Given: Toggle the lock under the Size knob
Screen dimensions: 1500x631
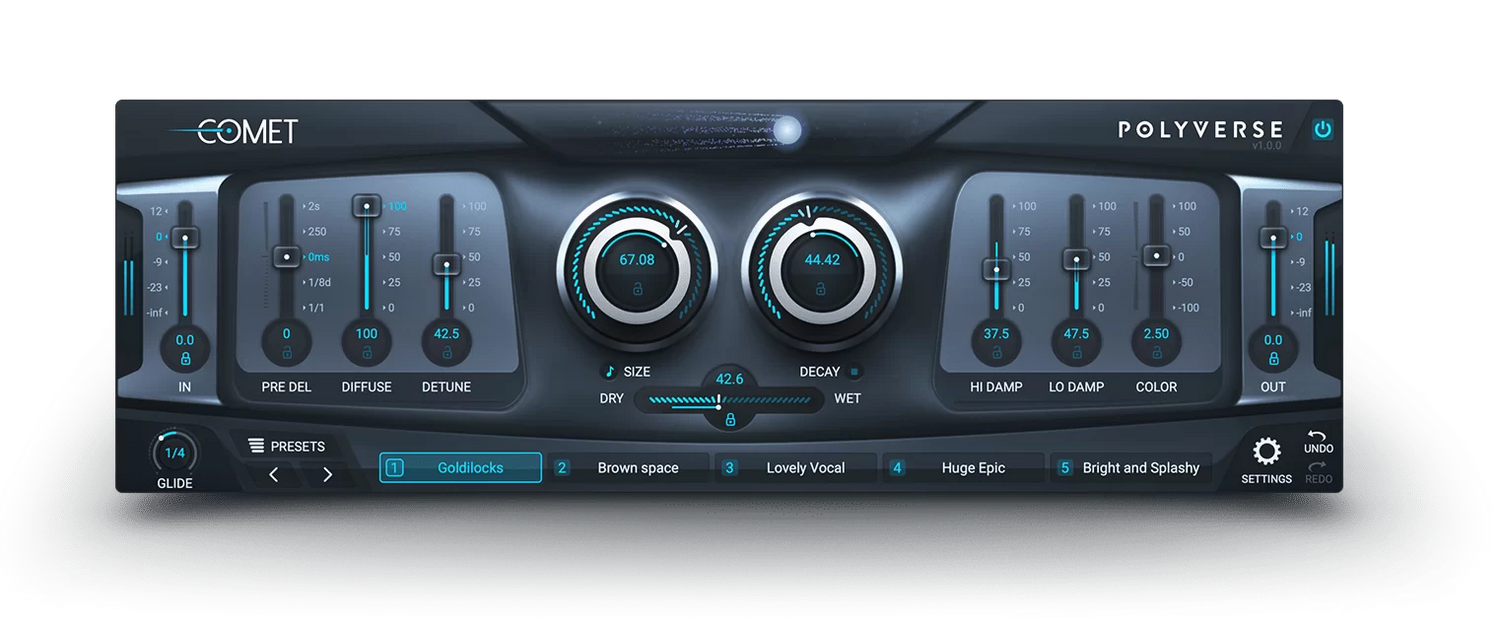Looking at the screenshot, I should pyautogui.click(x=637, y=290).
